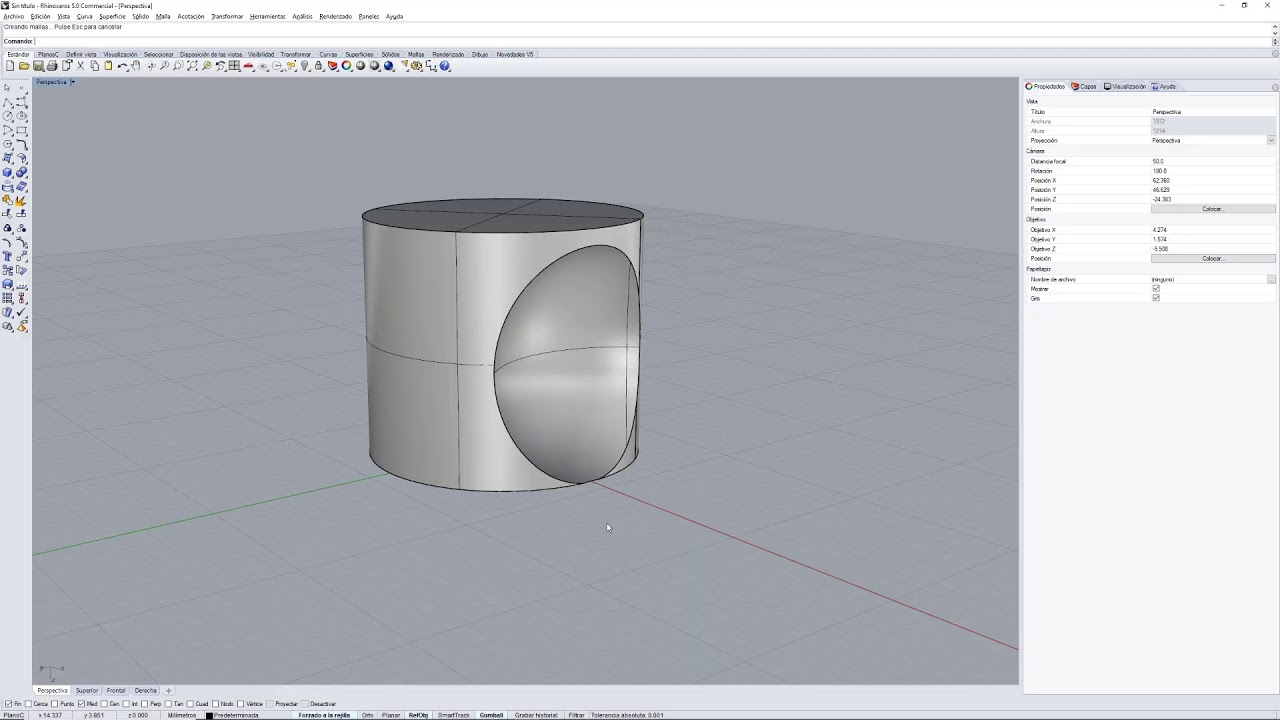Screen dimensions: 1280x720
Task: Click the Comando input field
Action: click(653, 41)
